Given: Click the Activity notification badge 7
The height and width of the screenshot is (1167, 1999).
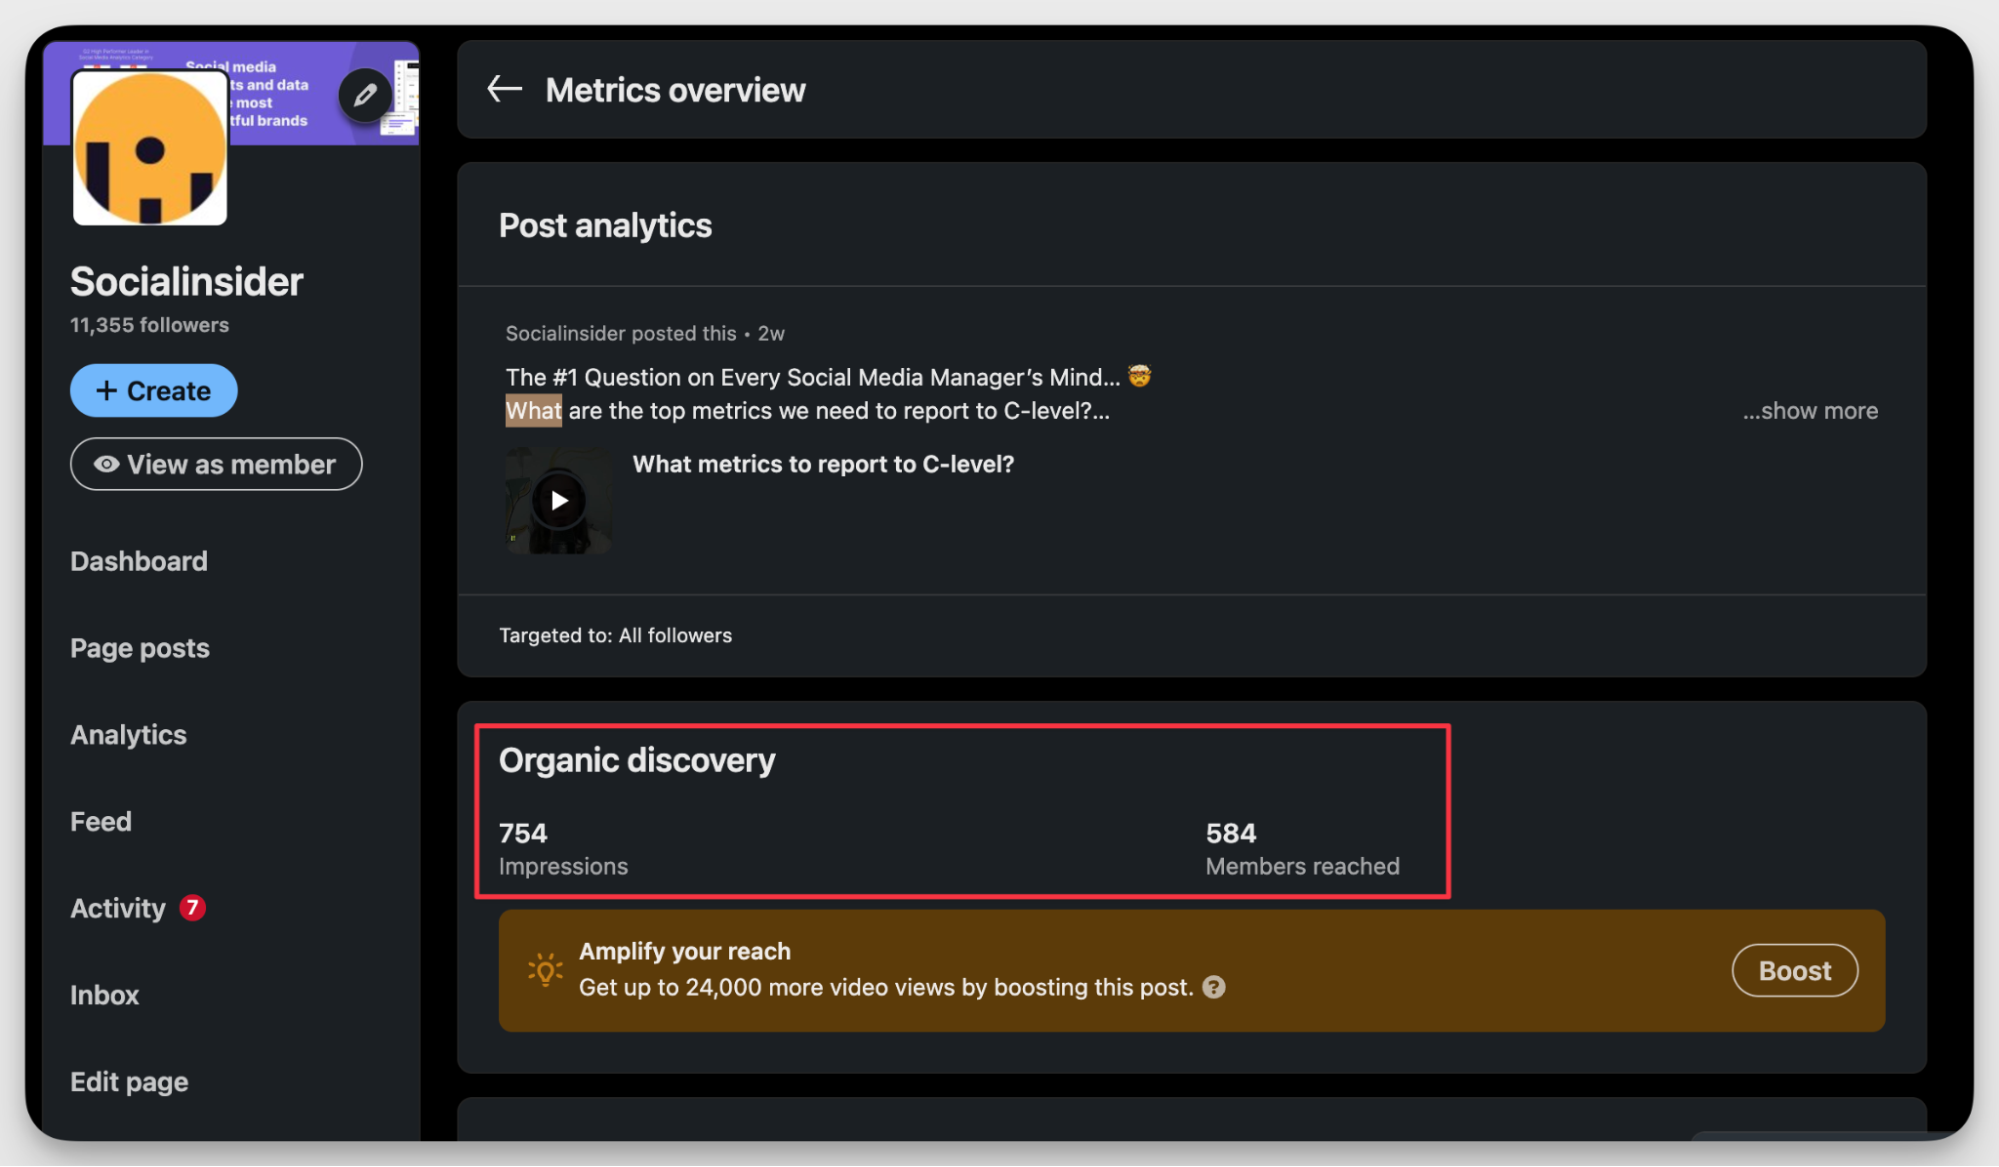Looking at the screenshot, I should click(x=192, y=908).
